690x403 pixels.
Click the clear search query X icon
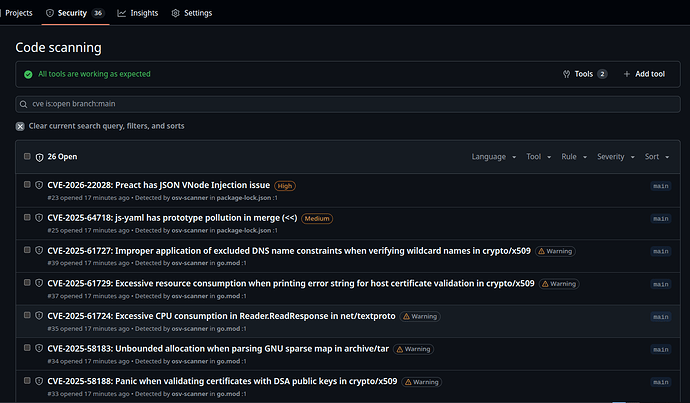coord(21,126)
